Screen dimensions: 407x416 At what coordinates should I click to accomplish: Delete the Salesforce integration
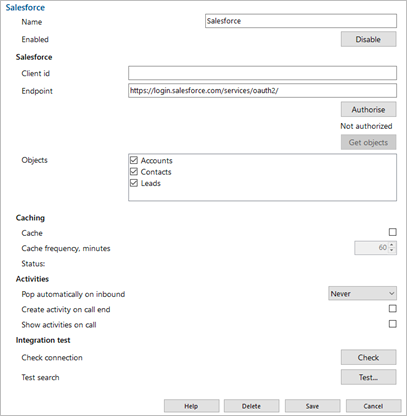point(251,406)
